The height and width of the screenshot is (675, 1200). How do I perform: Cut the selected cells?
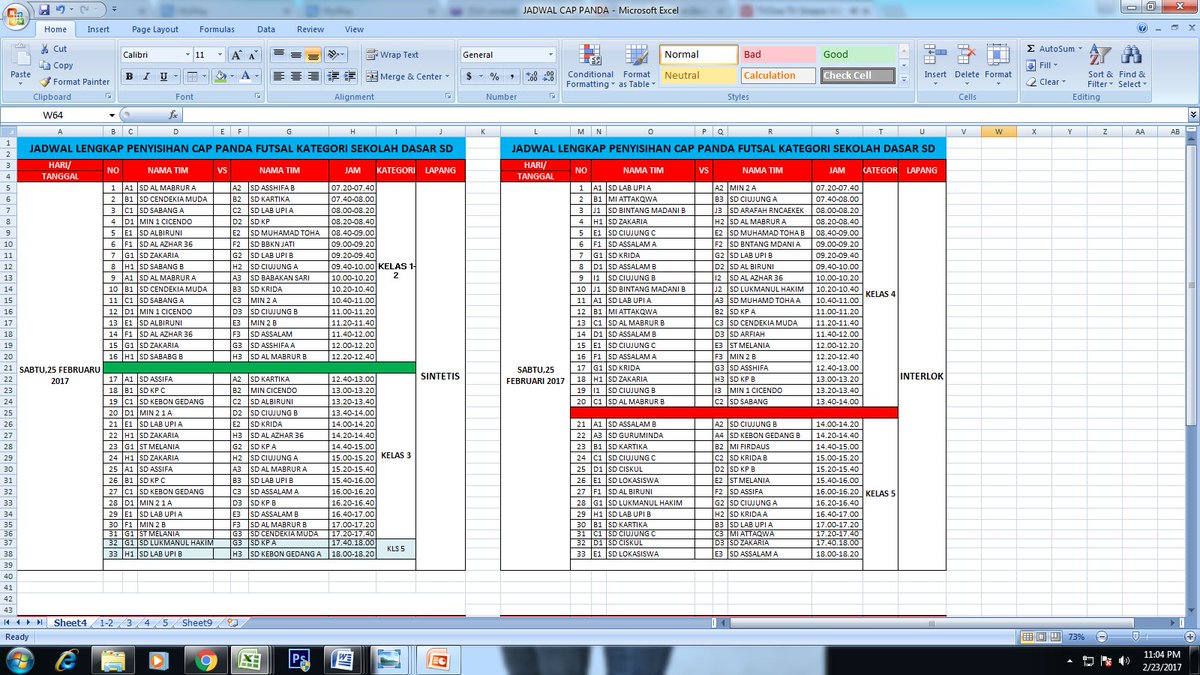click(x=53, y=48)
